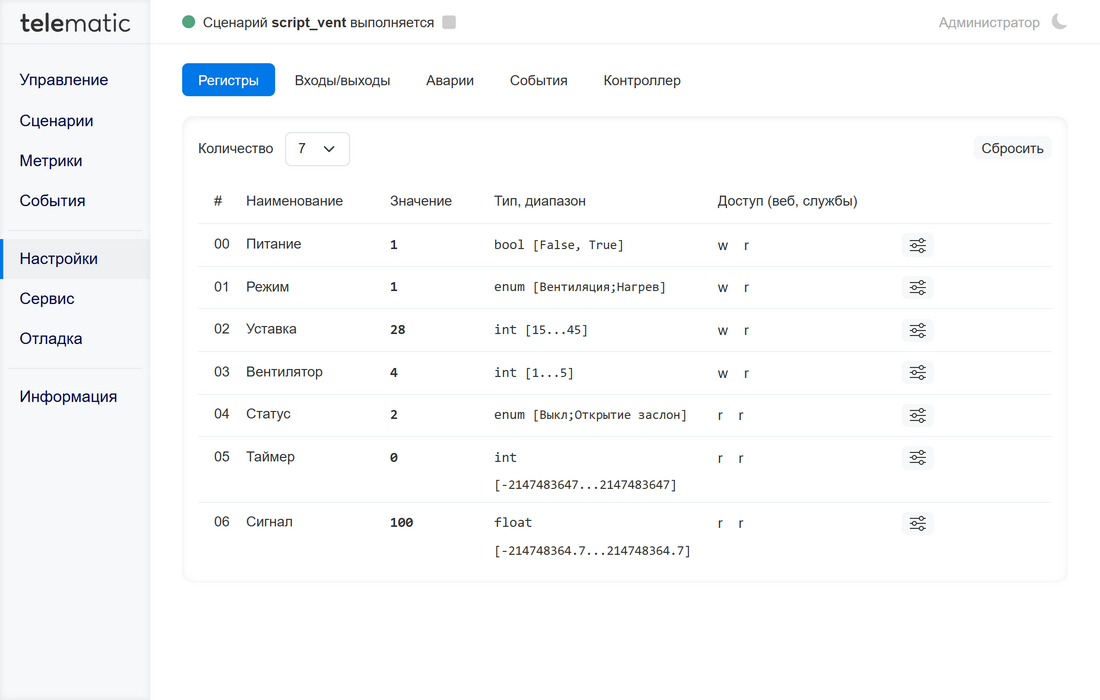Open settings icon for Статус register
This screenshot has width=1100, height=700.
click(x=917, y=415)
